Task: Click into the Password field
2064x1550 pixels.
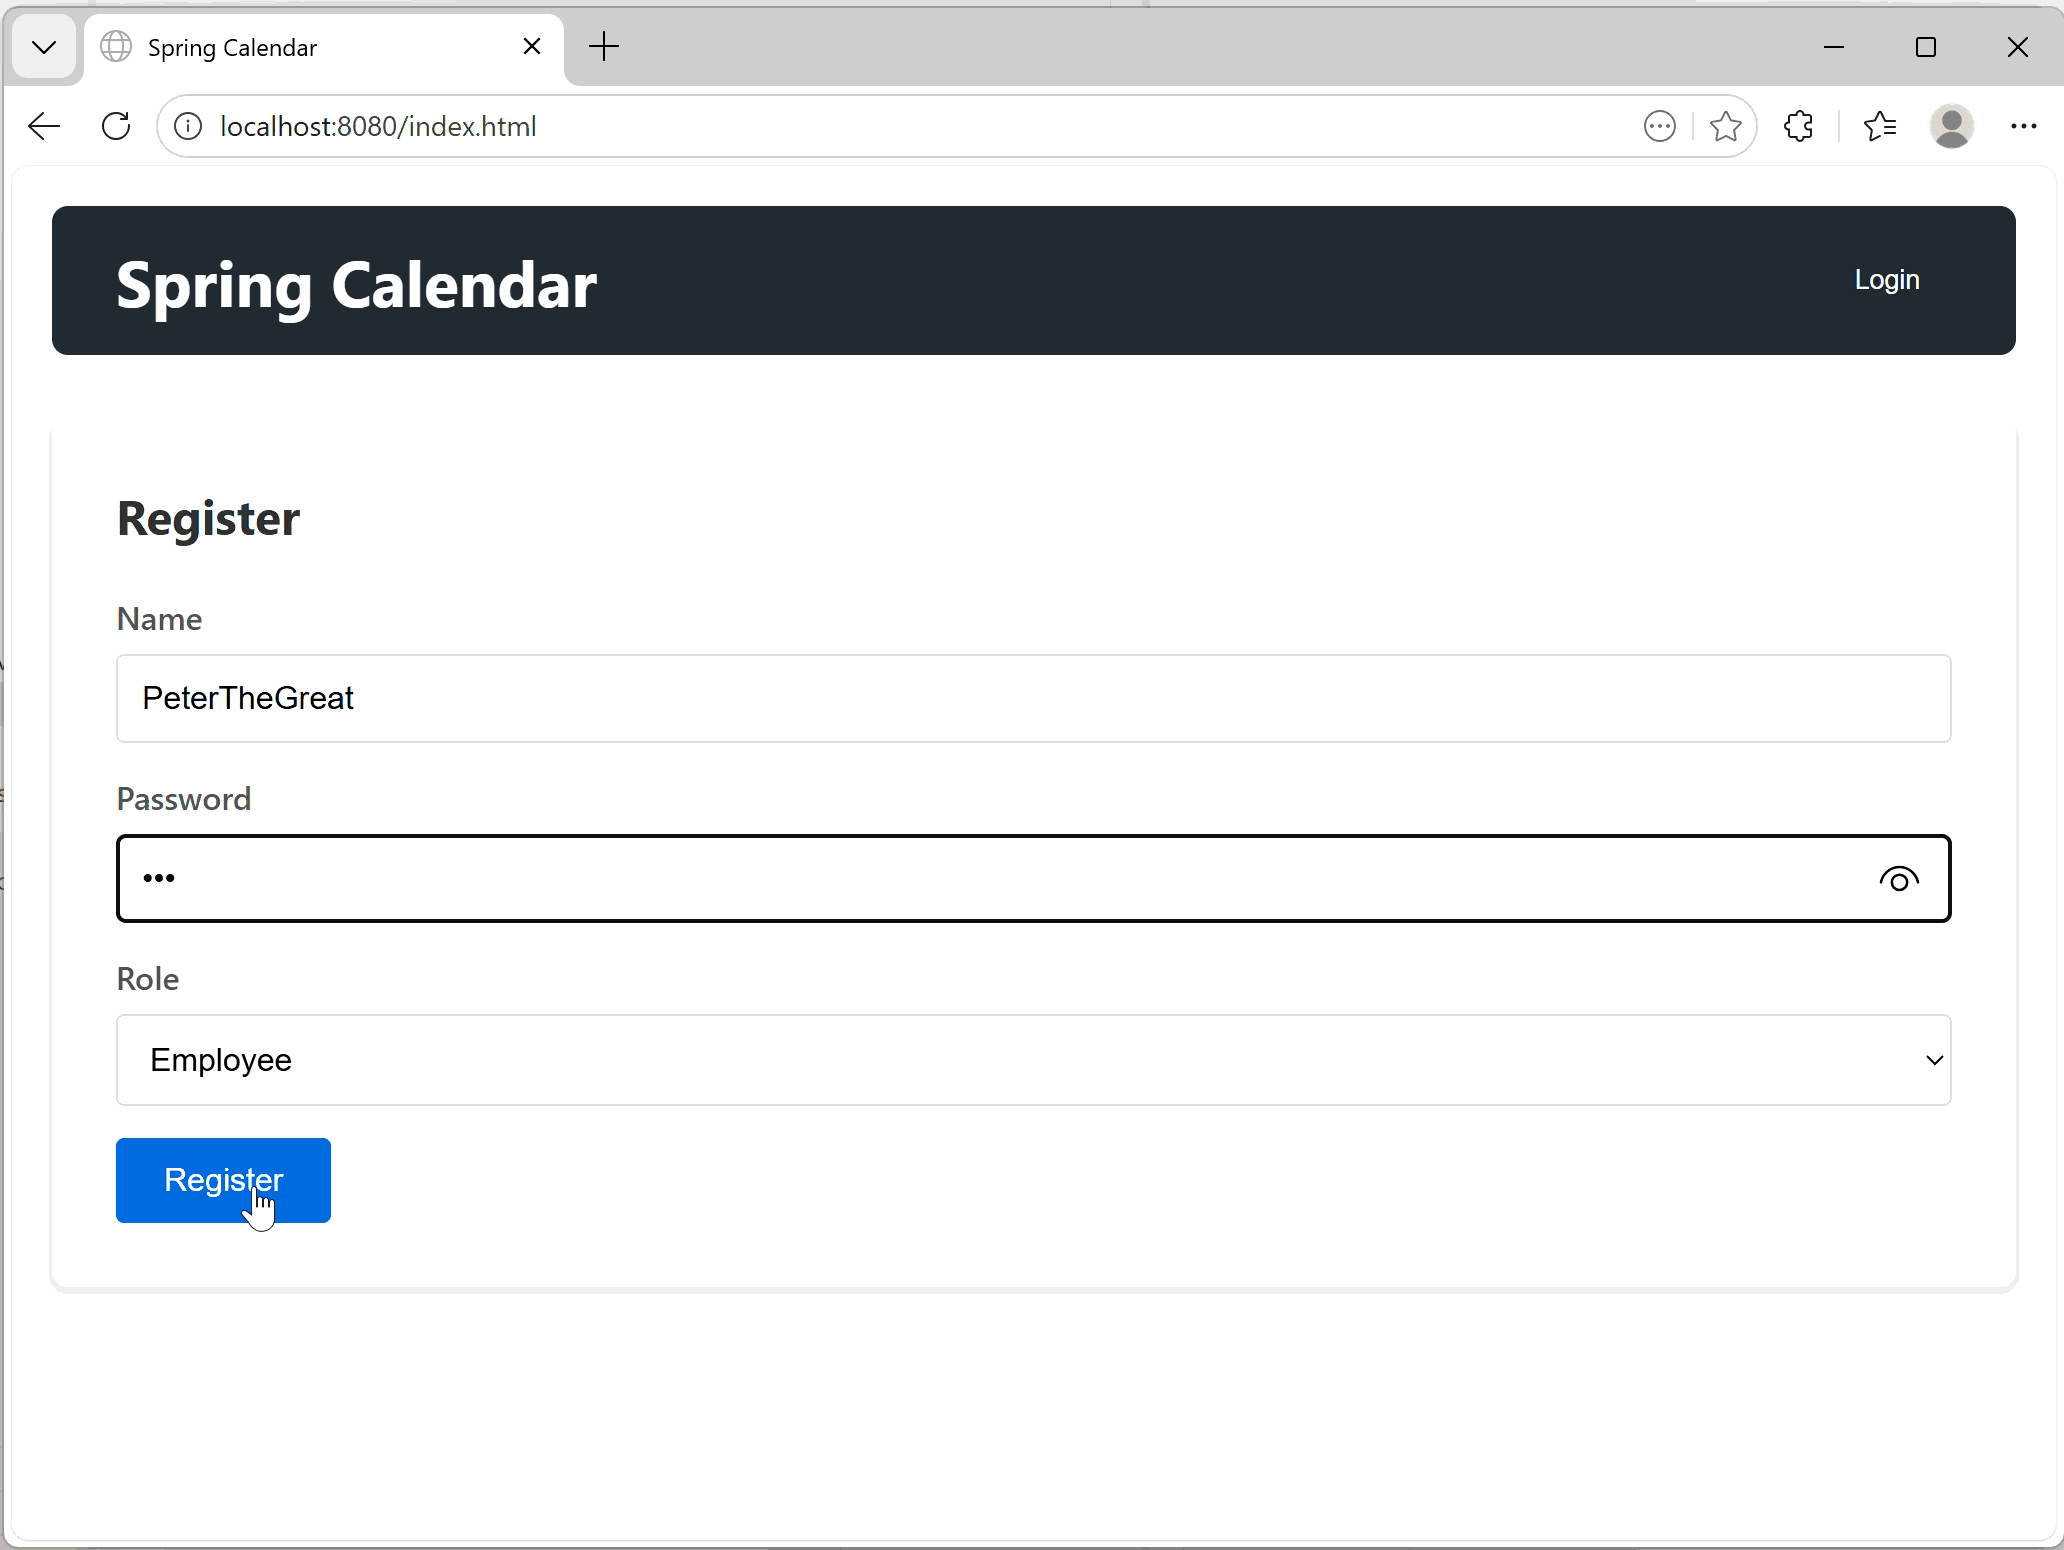Action: pos(1000,879)
